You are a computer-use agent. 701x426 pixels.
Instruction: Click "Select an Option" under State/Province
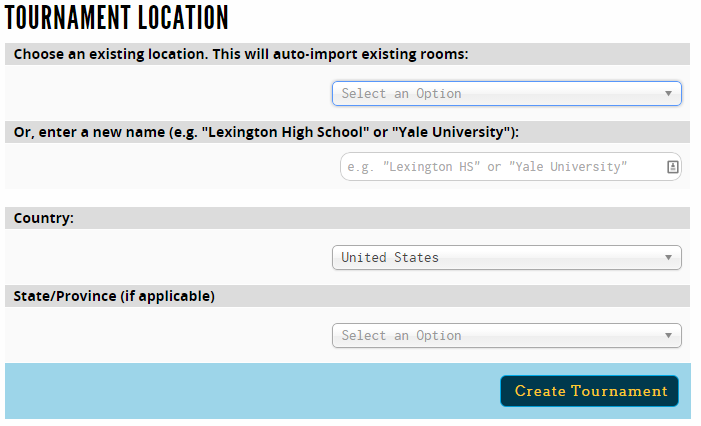(x=401, y=336)
